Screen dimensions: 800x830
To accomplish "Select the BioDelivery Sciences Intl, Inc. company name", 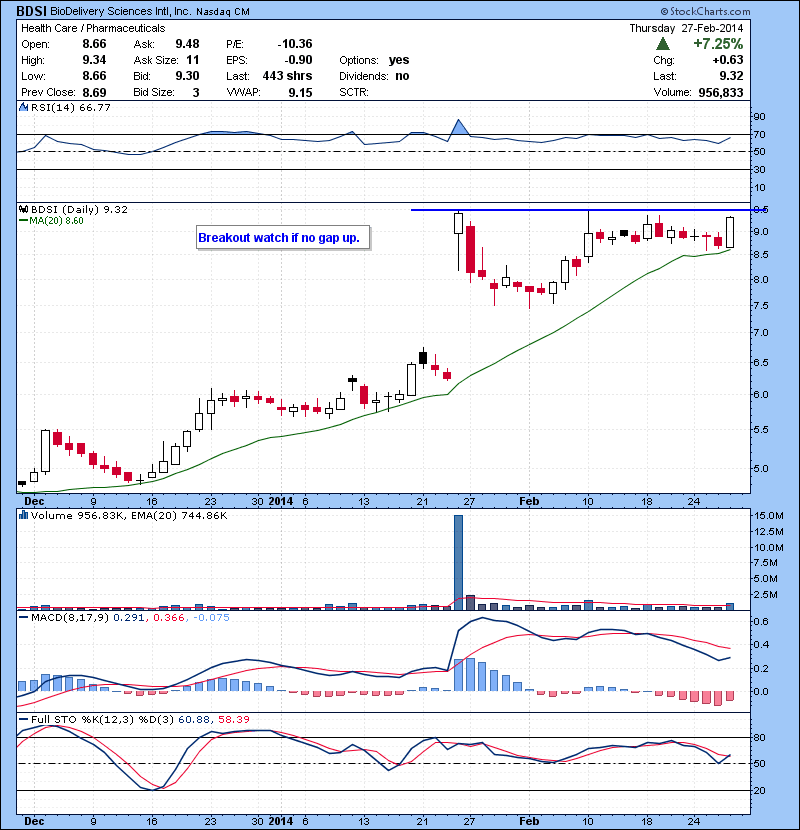I will click(121, 12).
